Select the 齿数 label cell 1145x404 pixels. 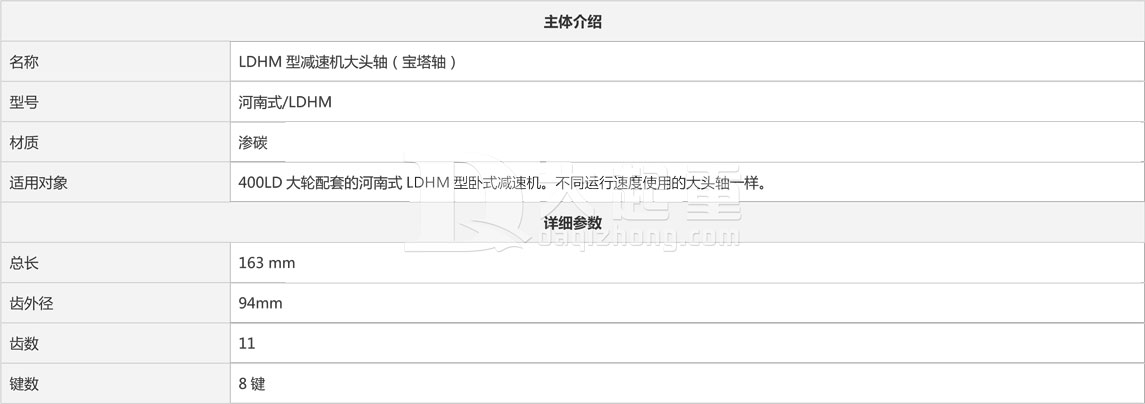pos(115,343)
